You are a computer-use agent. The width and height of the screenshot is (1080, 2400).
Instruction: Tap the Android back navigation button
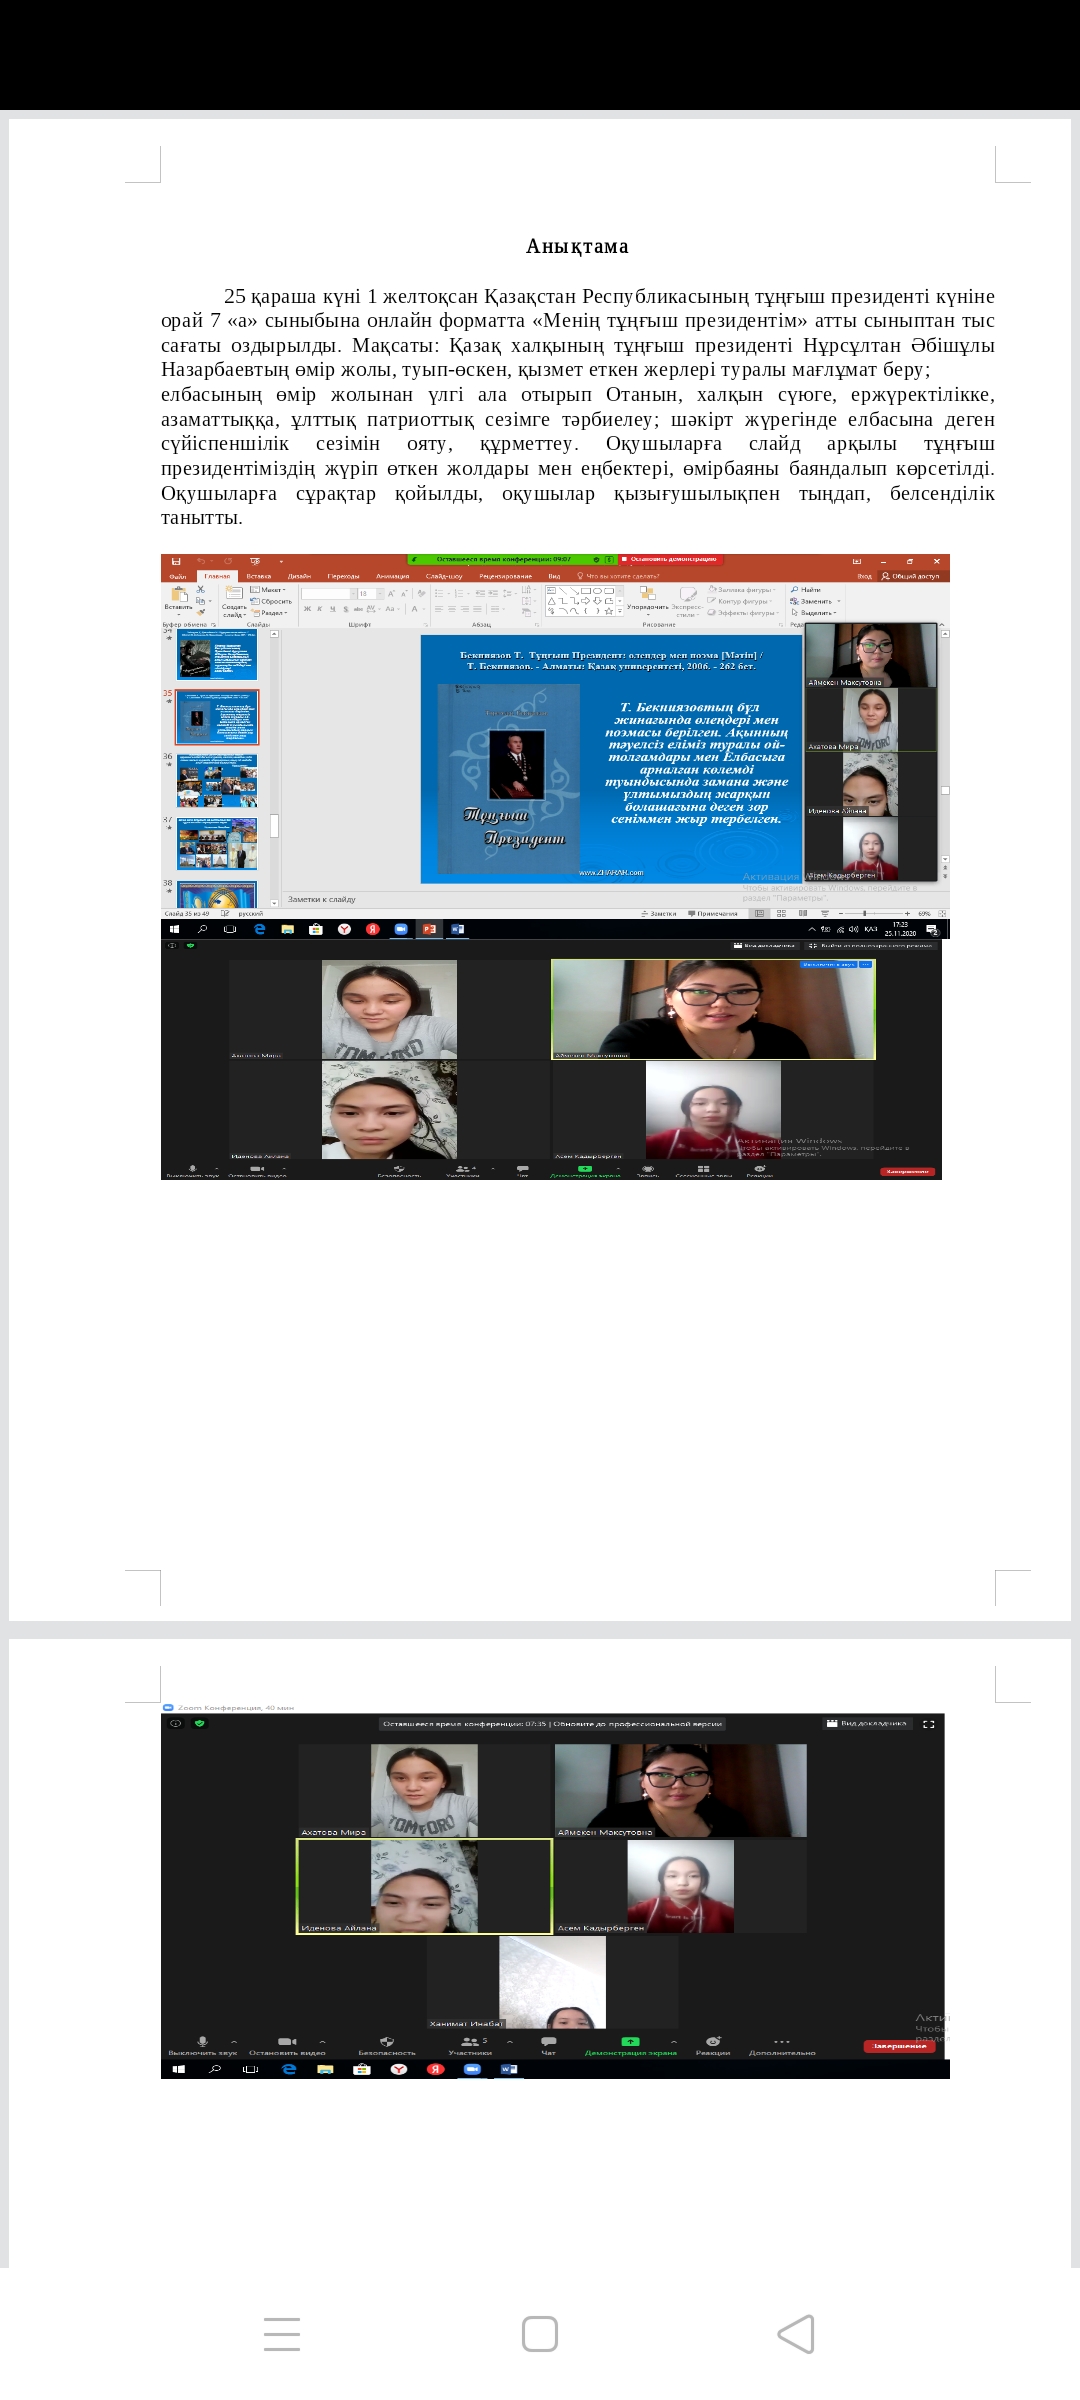(x=796, y=2334)
